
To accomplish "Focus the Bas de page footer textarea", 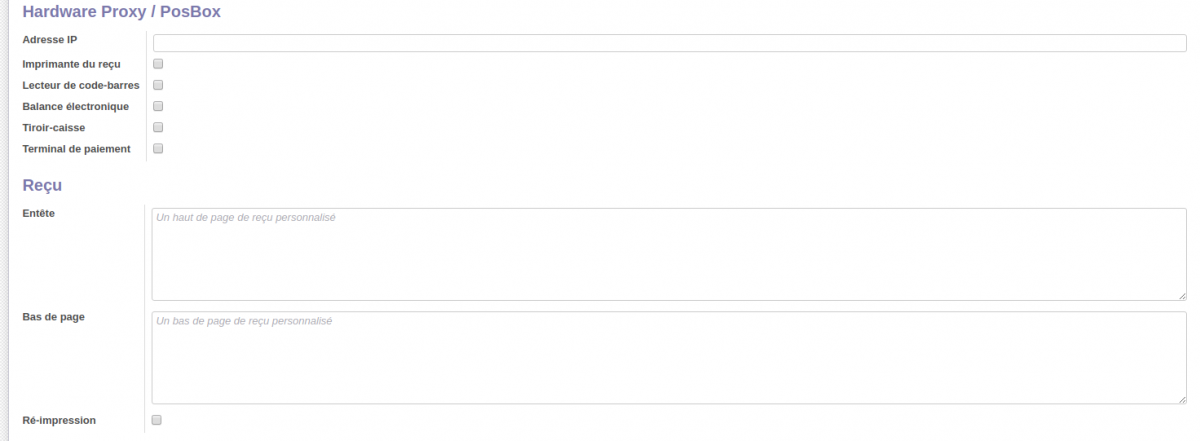I will [x=669, y=357].
